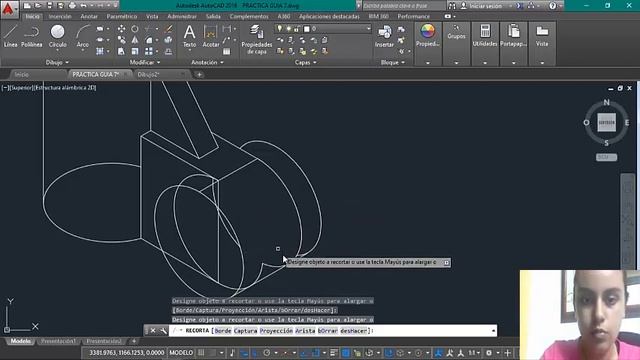The image size is (640, 360).
Task: Expand the Capas panel
Action: [305, 62]
